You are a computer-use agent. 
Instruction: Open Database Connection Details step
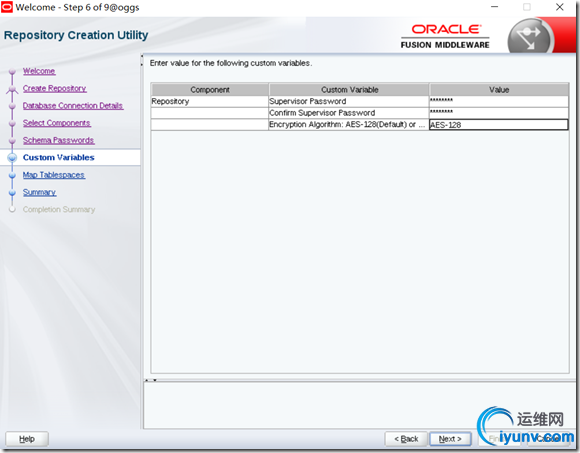click(x=73, y=106)
